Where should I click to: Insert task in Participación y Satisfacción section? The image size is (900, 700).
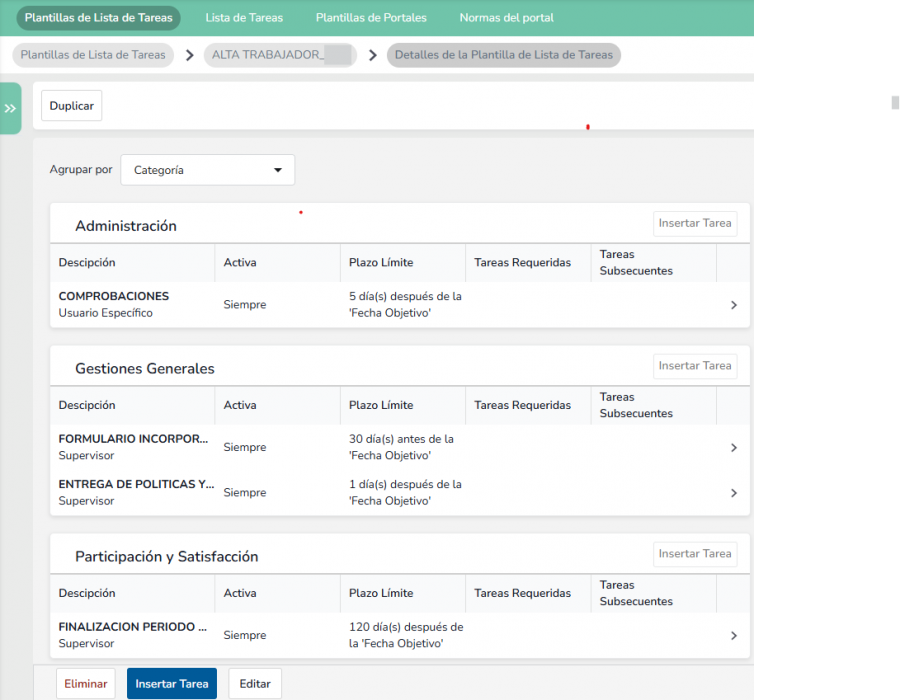click(695, 554)
